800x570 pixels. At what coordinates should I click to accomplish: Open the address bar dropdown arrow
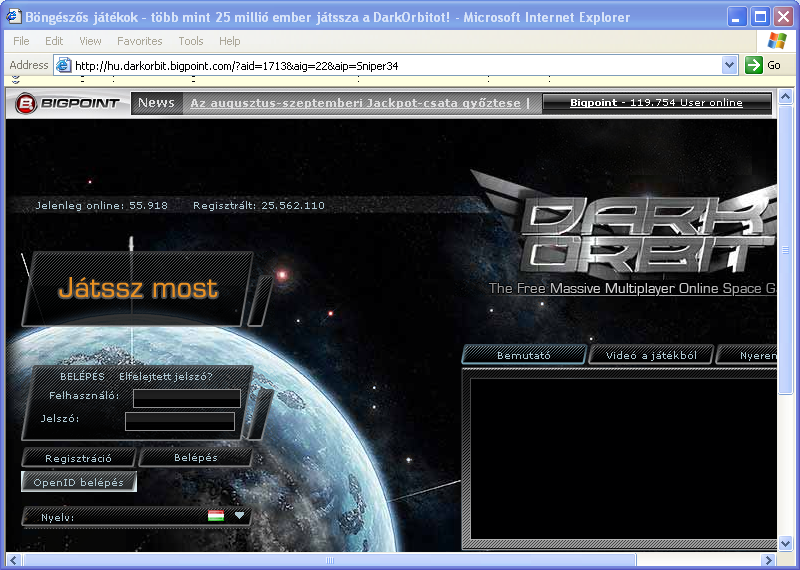pyautogui.click(x=730, y=65)
